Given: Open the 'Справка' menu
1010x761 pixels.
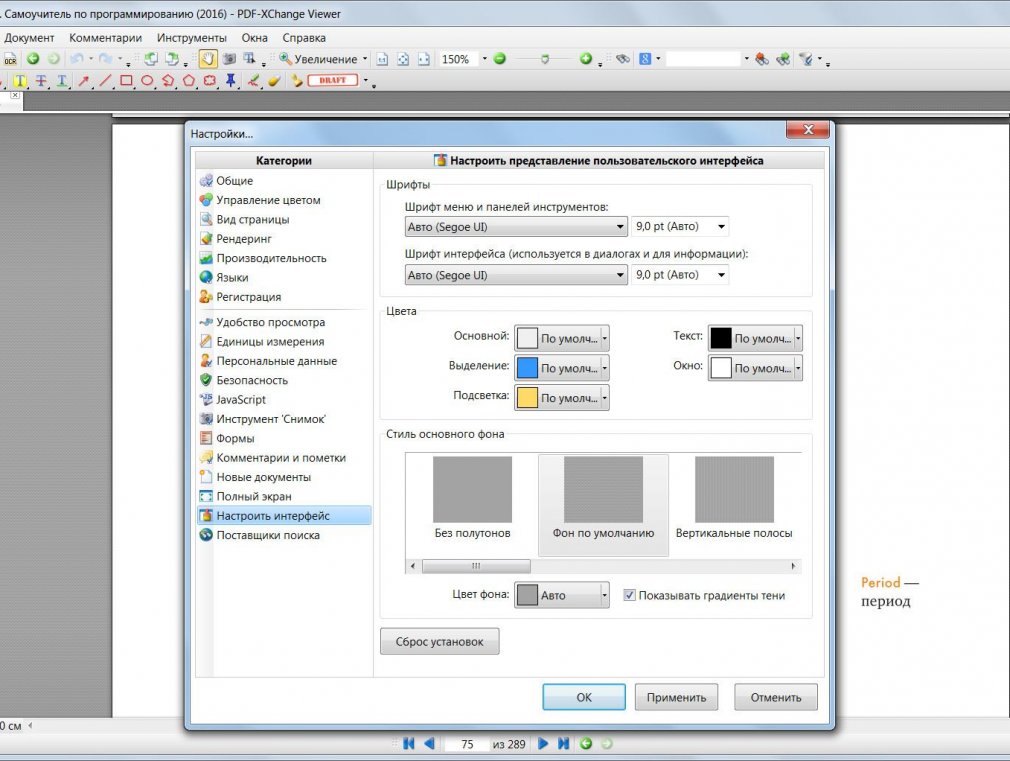Looking at the screenshot, I should pyautogui.click(x=304, y=38).
